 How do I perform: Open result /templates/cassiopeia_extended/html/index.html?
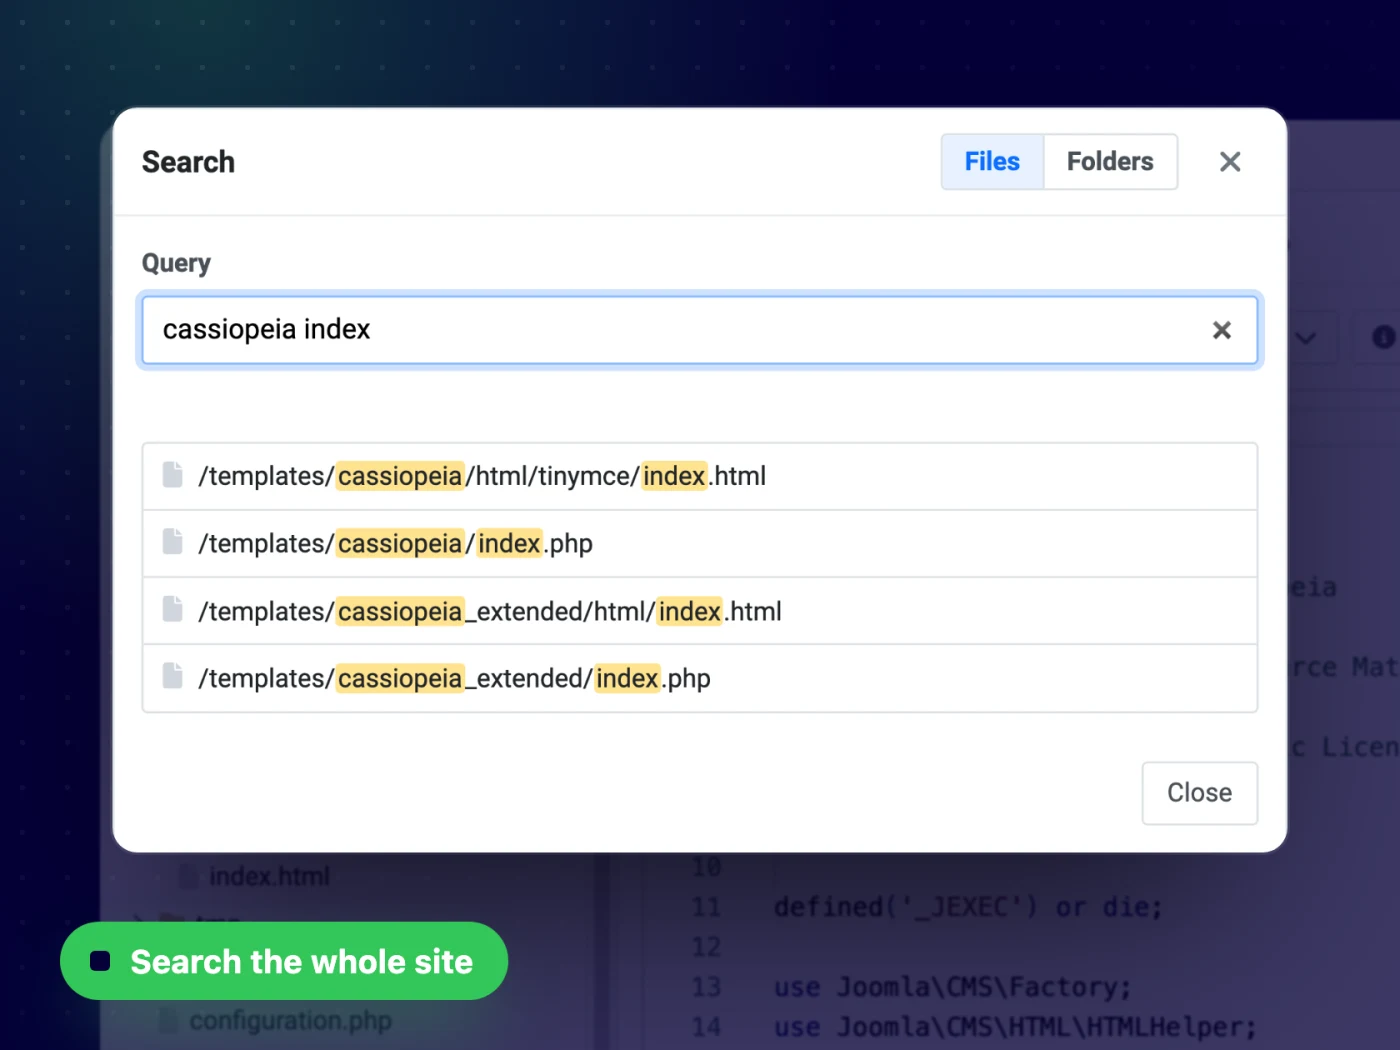tap(700, 611)
